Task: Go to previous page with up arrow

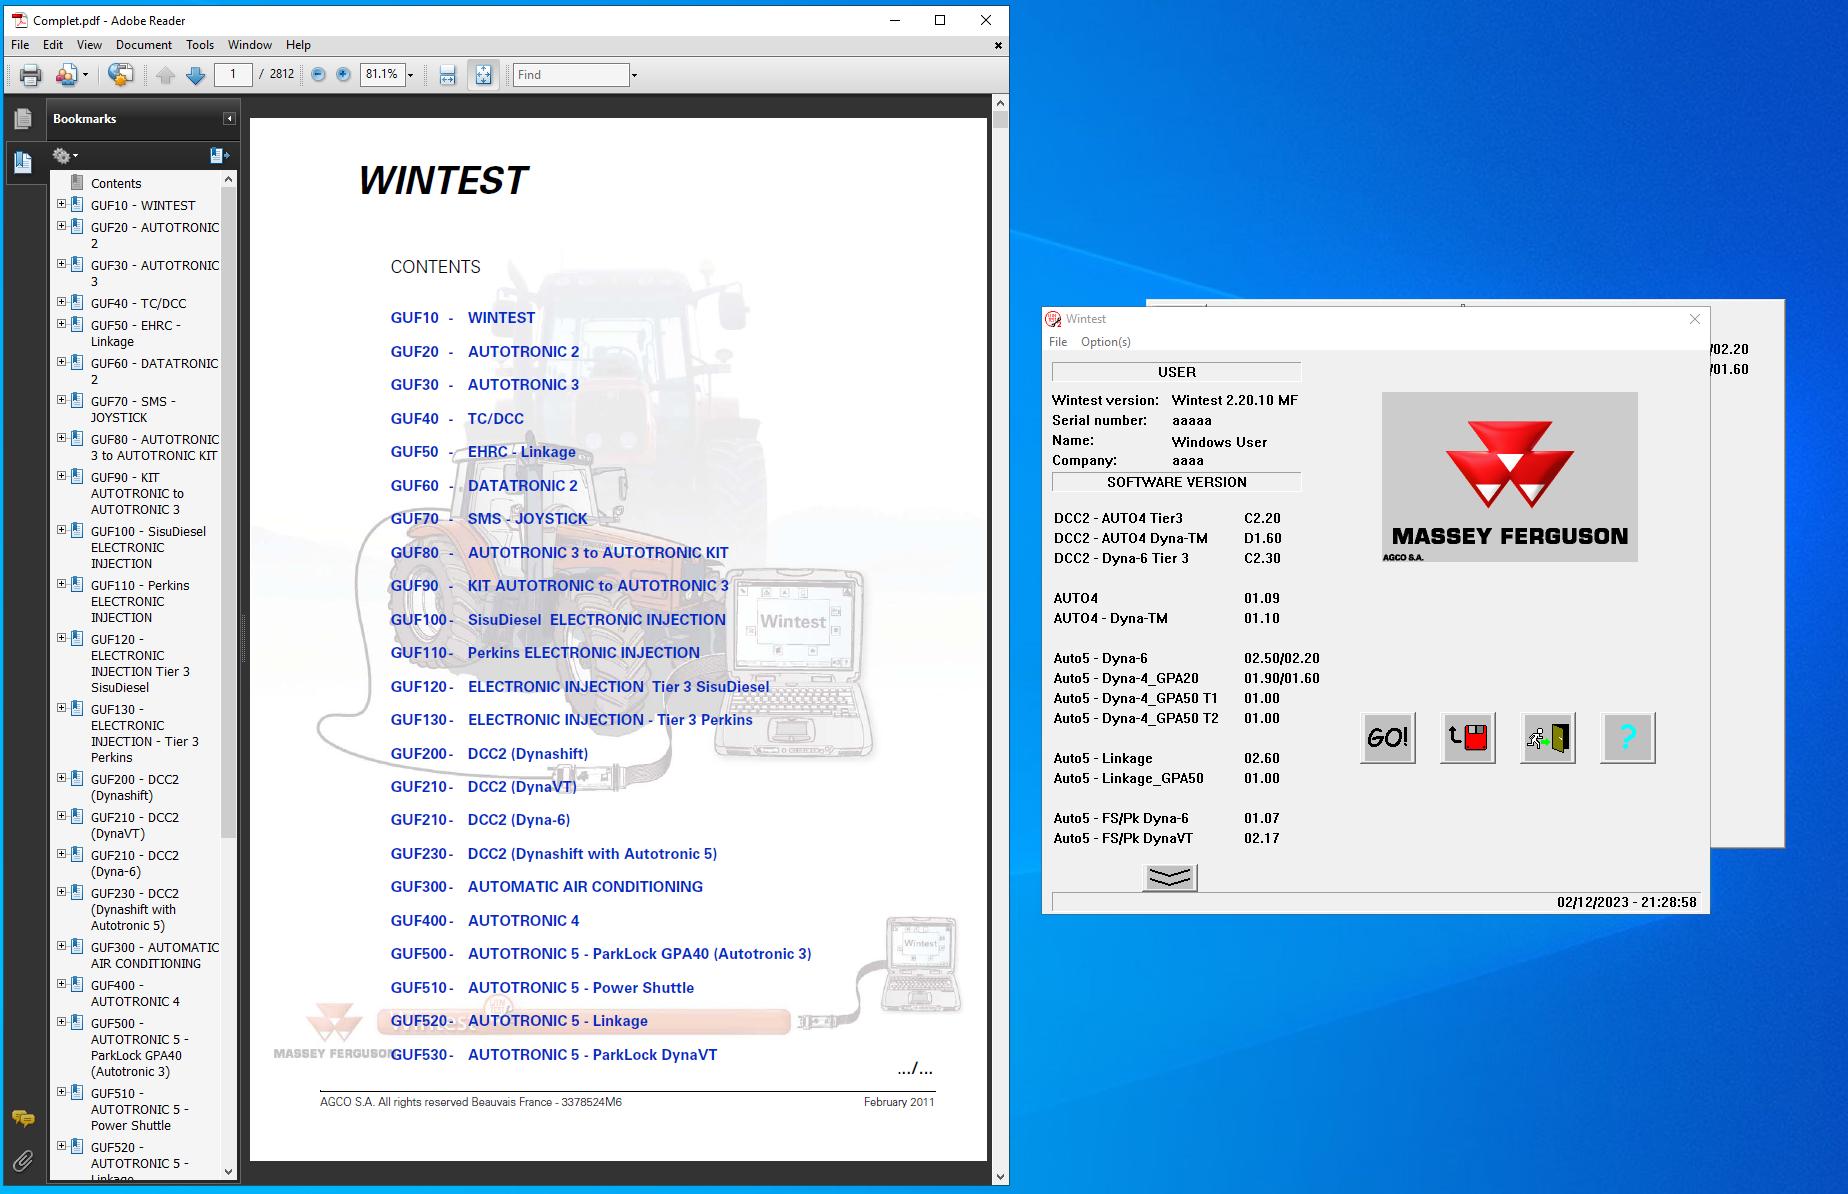Action: coord(166,75)
